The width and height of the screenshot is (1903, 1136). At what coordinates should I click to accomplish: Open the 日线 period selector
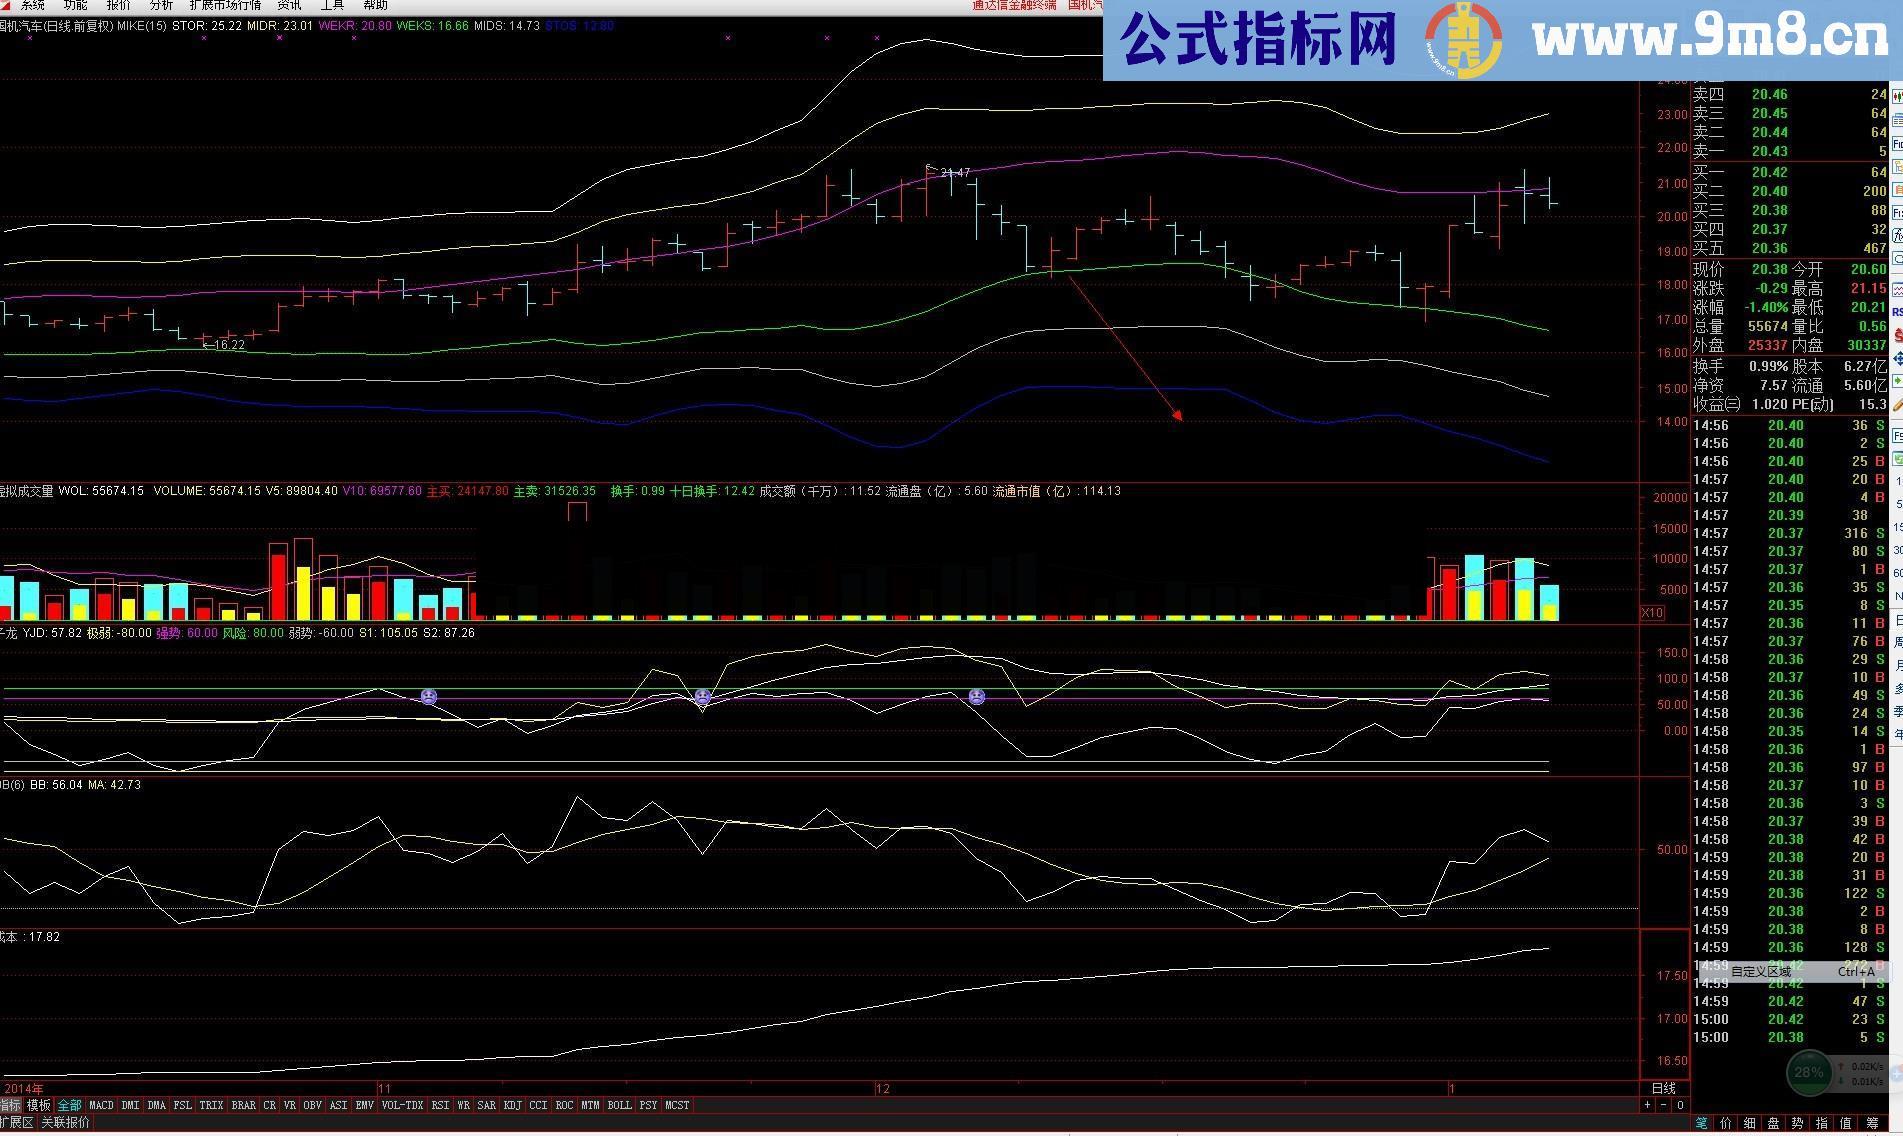tap(1664, 1088)
